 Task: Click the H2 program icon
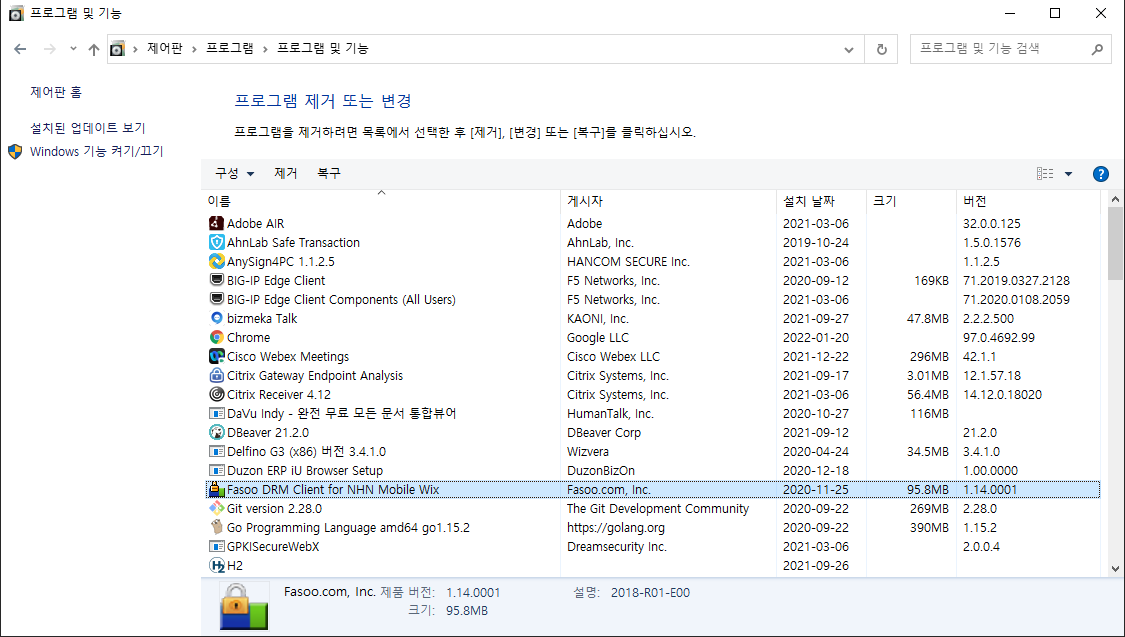tap(217, 565)
